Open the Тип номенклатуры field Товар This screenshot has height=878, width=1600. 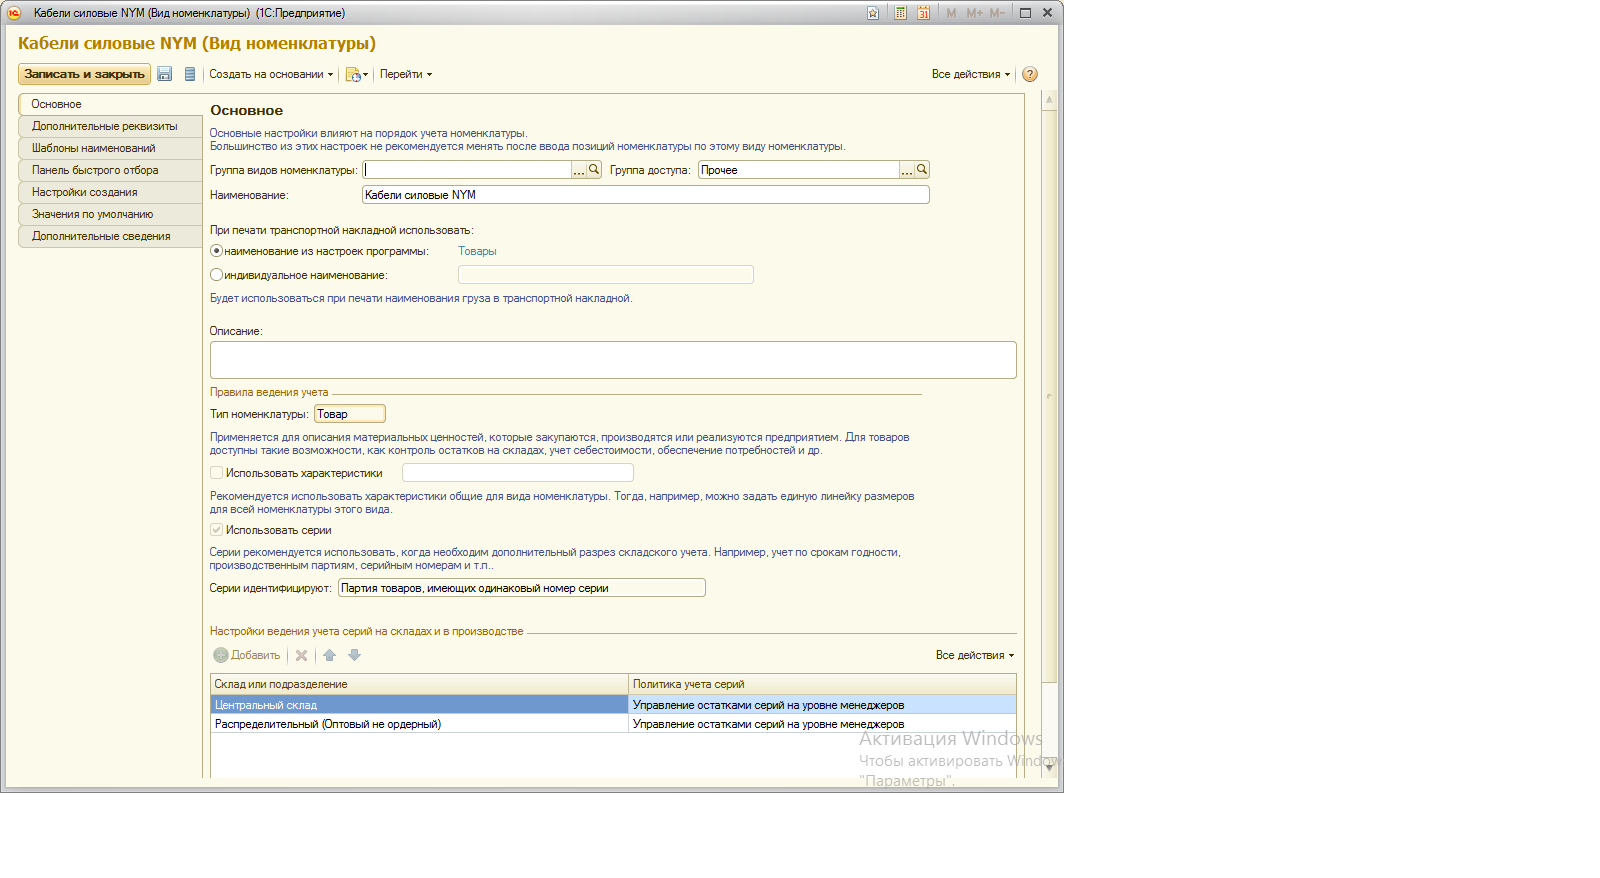pyautogui.click(x=350, y=414)
